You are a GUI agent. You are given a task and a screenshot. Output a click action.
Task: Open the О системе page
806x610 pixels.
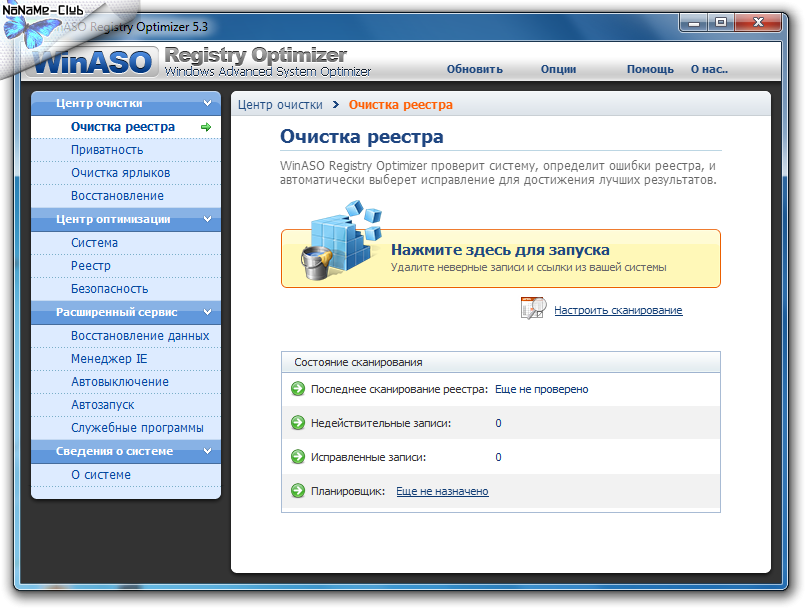click(x=126, y=475)
